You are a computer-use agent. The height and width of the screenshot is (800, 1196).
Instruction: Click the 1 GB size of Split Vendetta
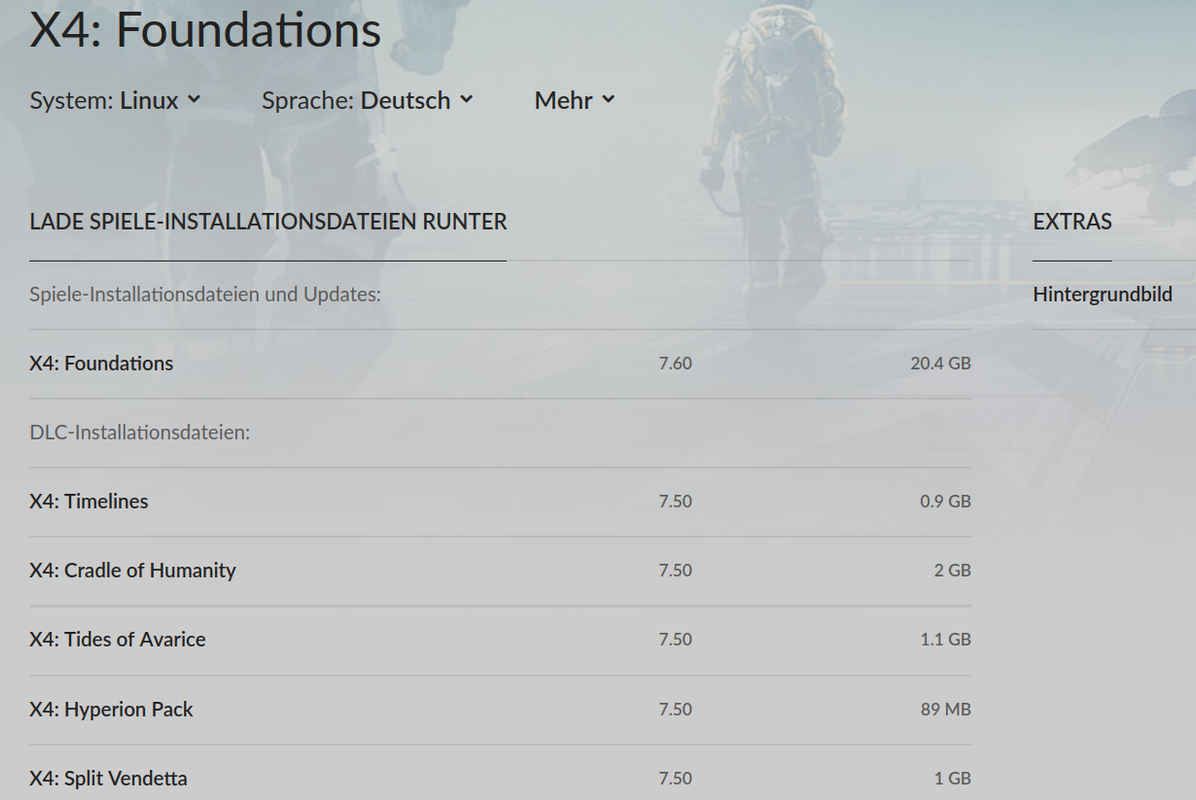point(952,778)
